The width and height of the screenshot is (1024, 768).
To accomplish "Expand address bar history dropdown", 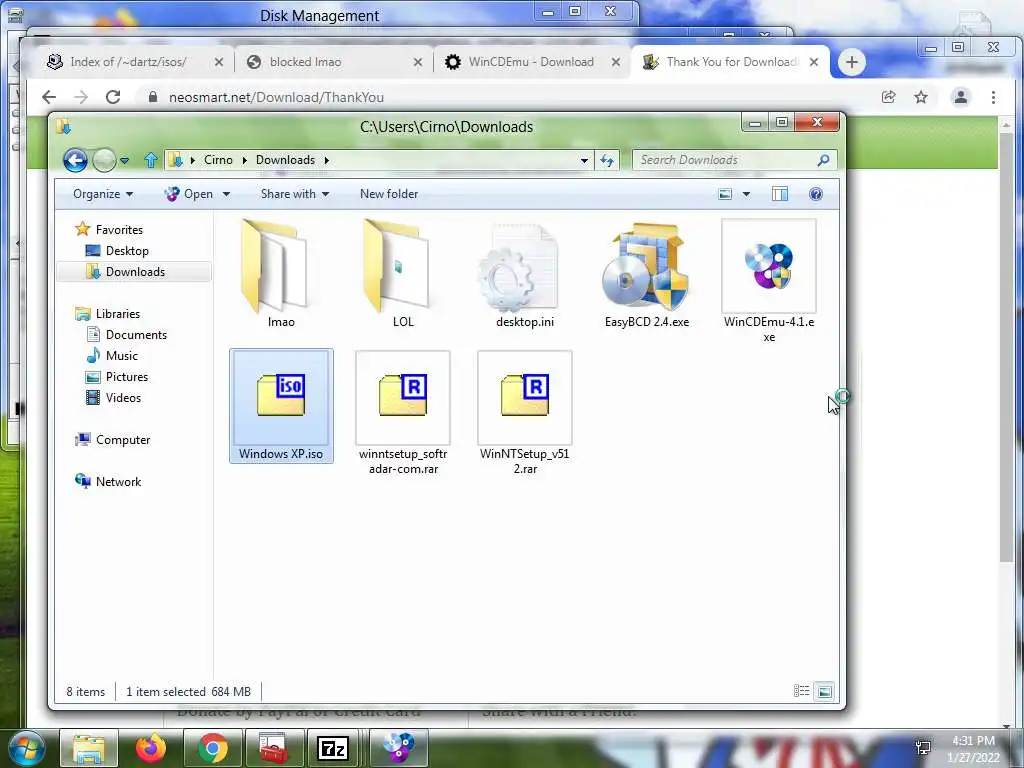I will click(x=584, y=160).
